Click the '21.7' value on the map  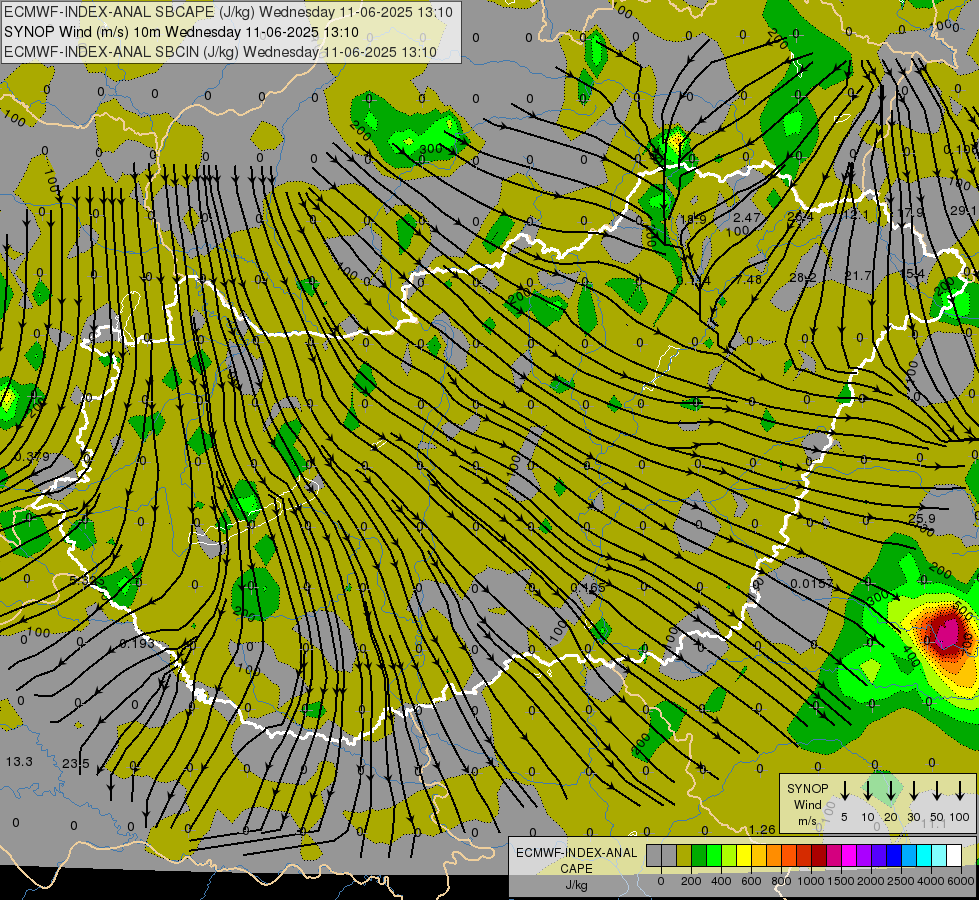pyautogui.click(x=858, y=275)
